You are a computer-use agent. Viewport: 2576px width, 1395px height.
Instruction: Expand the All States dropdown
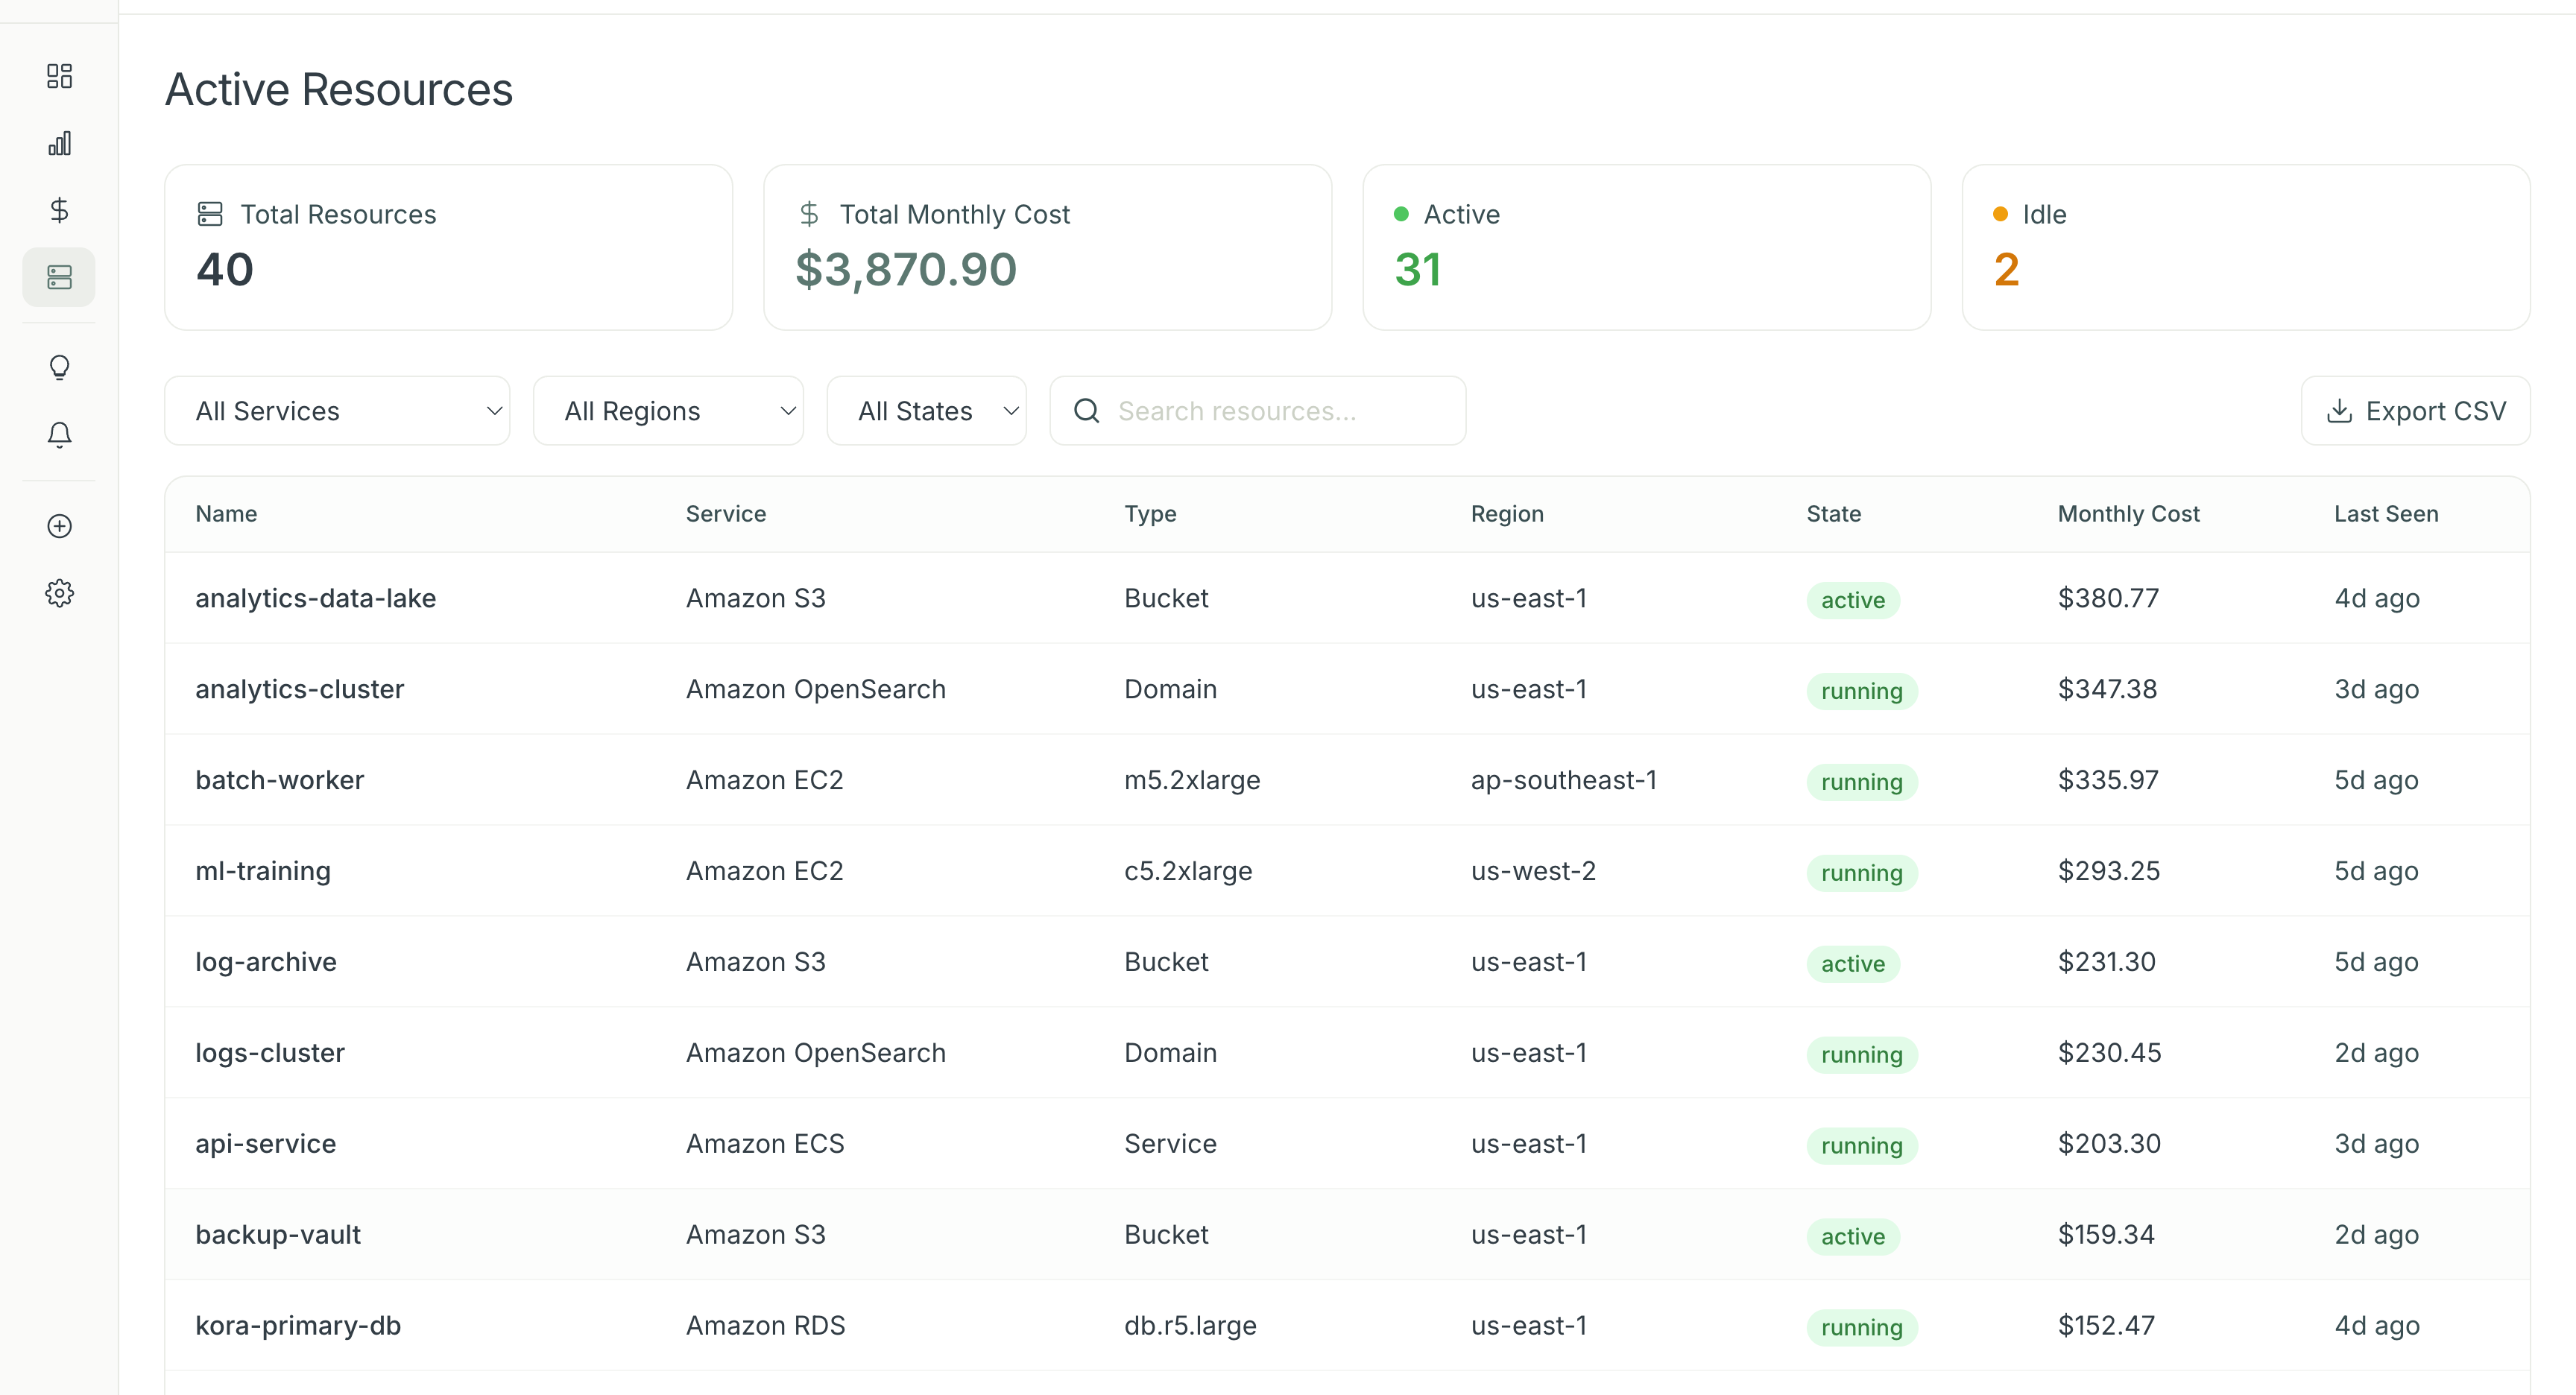[x=926, y=411]
